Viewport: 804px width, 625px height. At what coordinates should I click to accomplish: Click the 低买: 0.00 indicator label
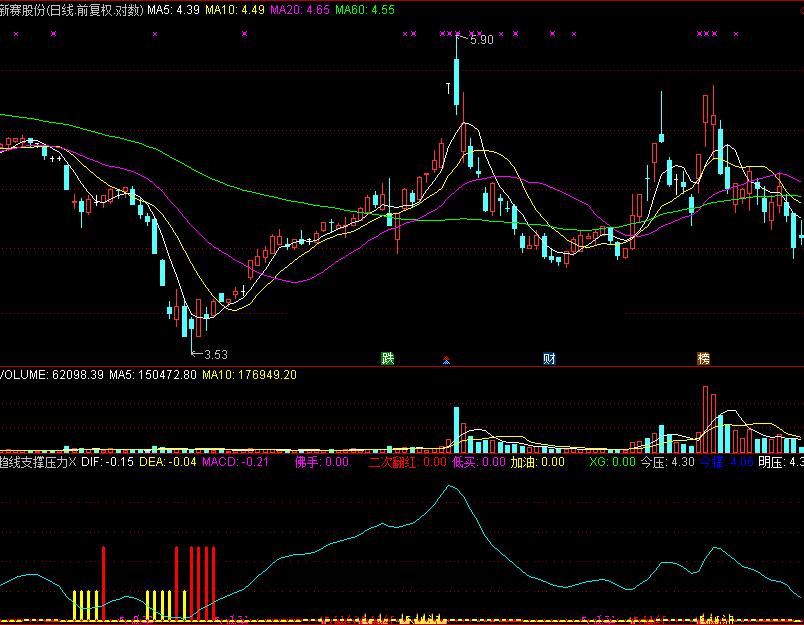click(479, 462)
